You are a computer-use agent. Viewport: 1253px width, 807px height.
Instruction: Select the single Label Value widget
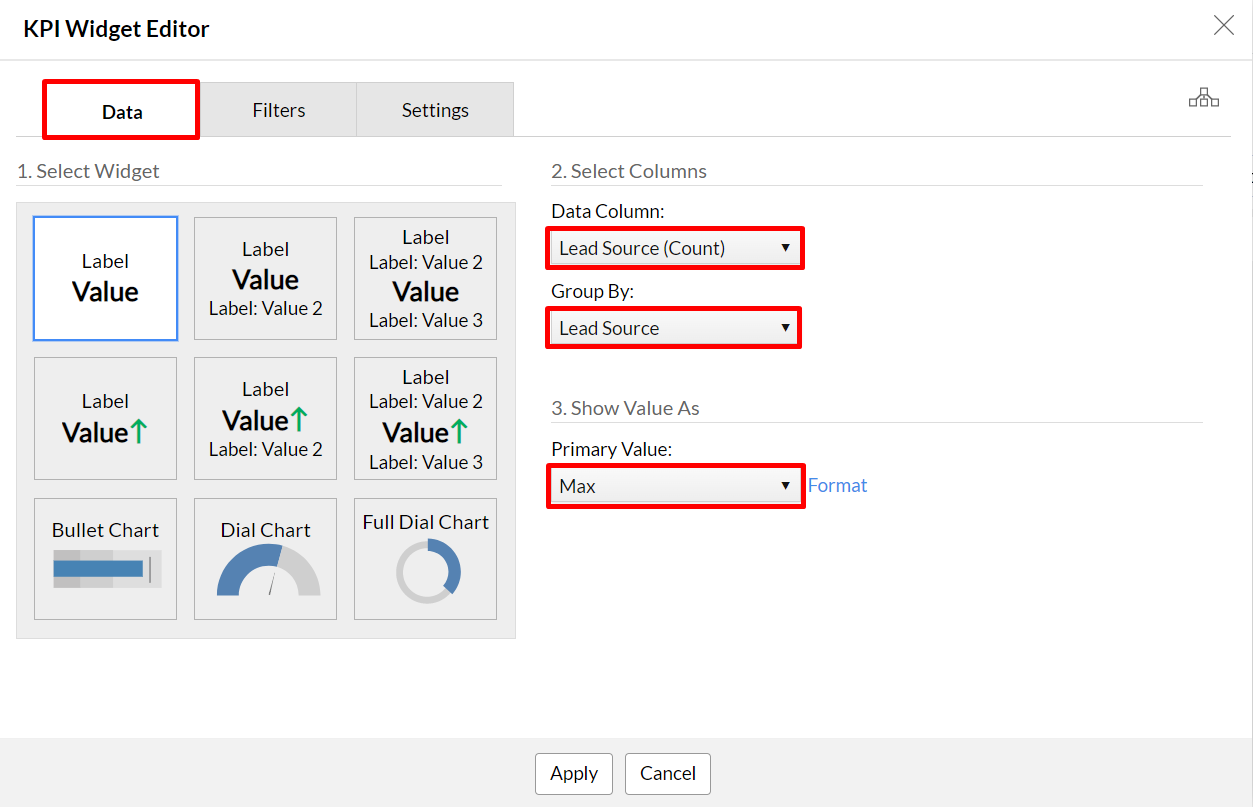[x=105, y=279]
